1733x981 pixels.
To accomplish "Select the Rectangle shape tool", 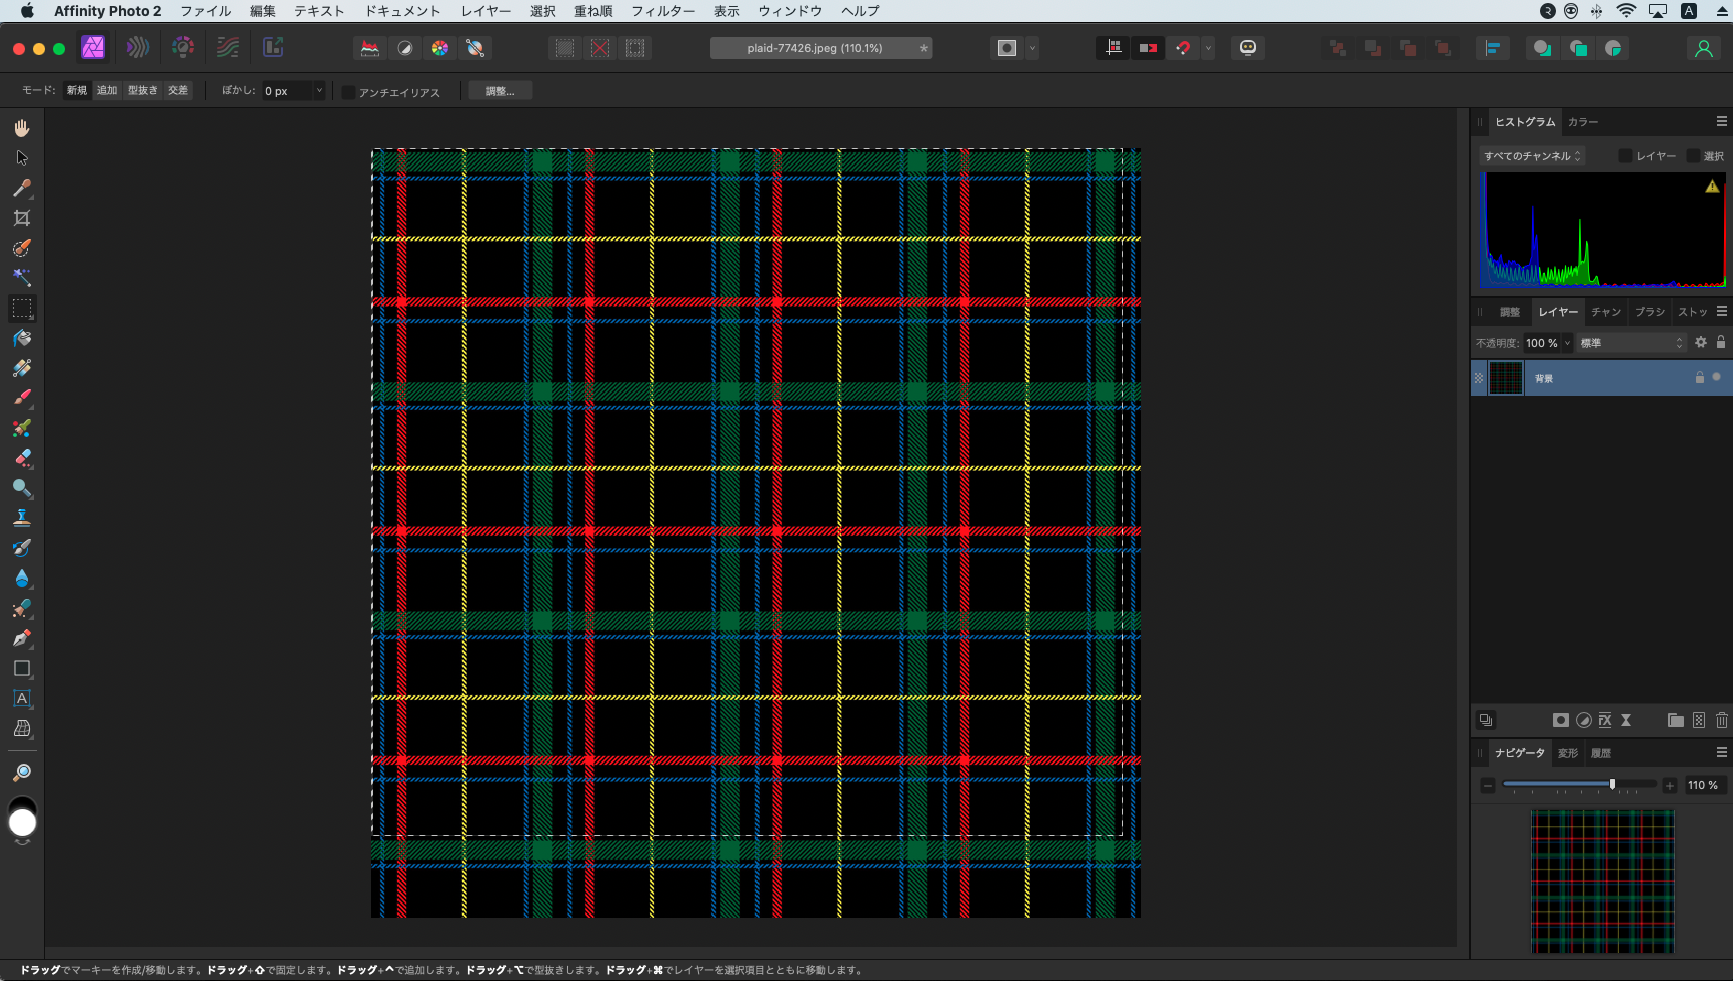I will pos(22,668).
